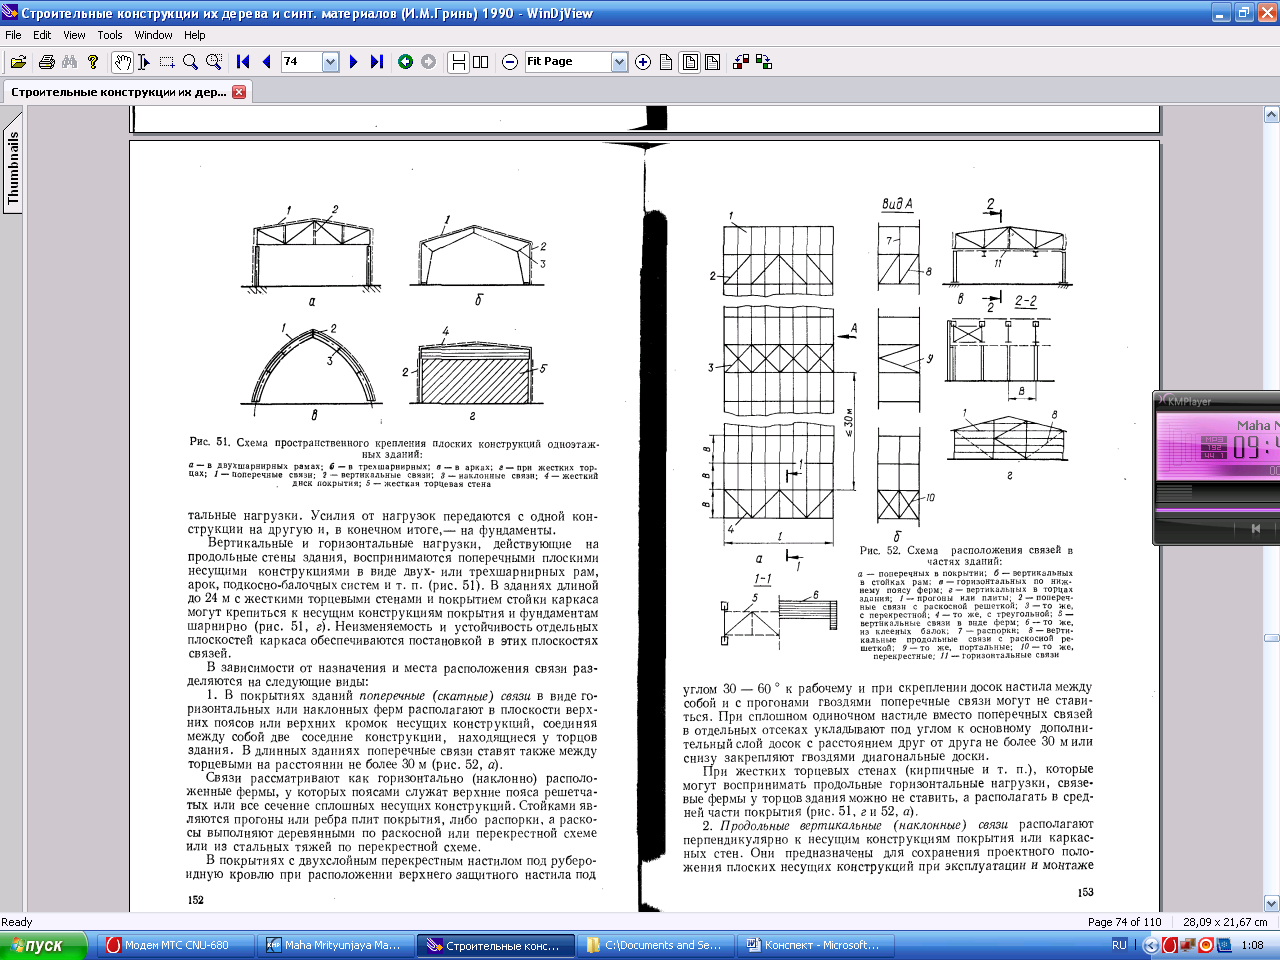Screen dimensions: 1280x960
Task: Click the gray Forward navigation arrow
Action: click(428, 62)
